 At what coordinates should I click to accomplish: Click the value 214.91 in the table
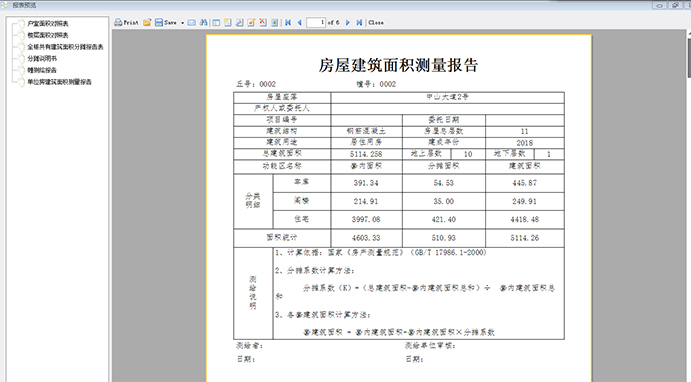tap(366, 201)
